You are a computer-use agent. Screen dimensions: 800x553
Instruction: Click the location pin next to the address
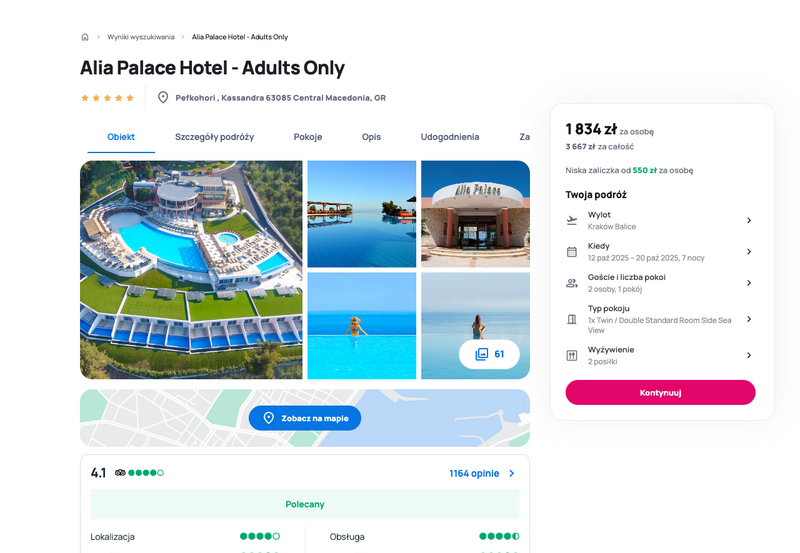coord(163,97)
